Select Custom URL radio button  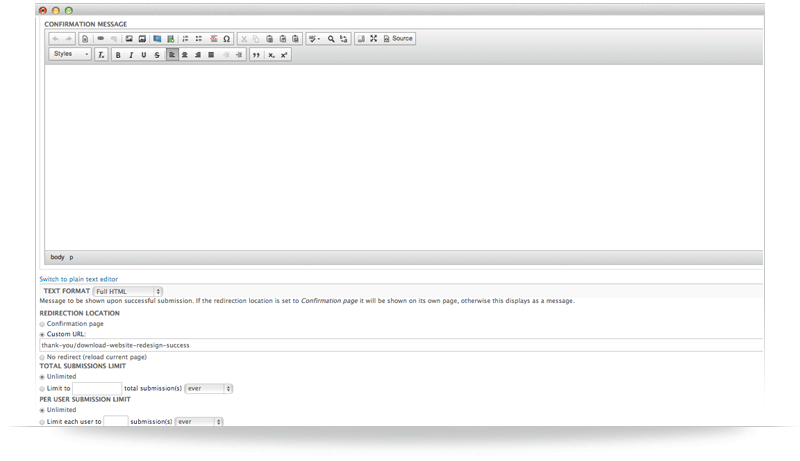point(42,335)
